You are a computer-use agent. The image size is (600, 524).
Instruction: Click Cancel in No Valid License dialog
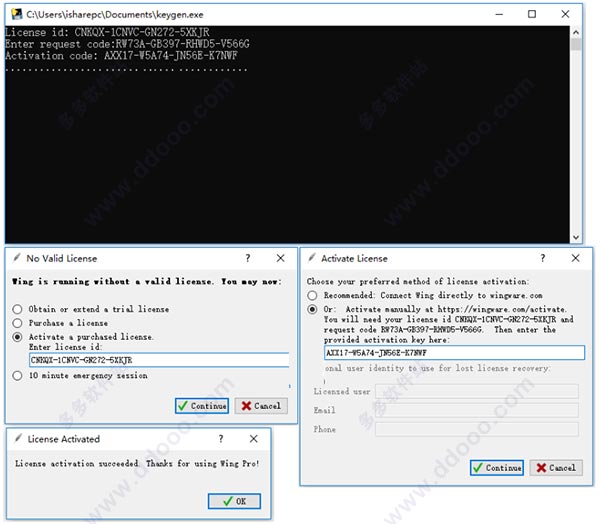point(261,406)
